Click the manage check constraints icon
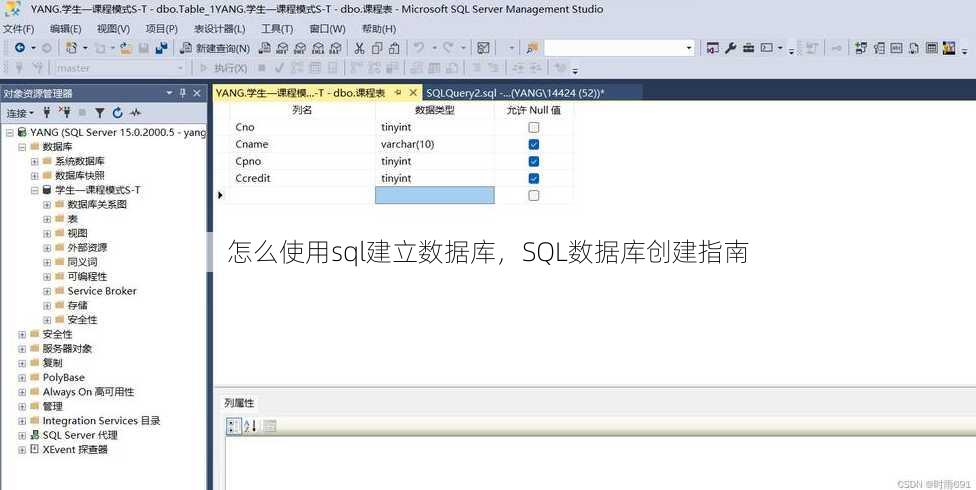 click(x=931, y=48)
